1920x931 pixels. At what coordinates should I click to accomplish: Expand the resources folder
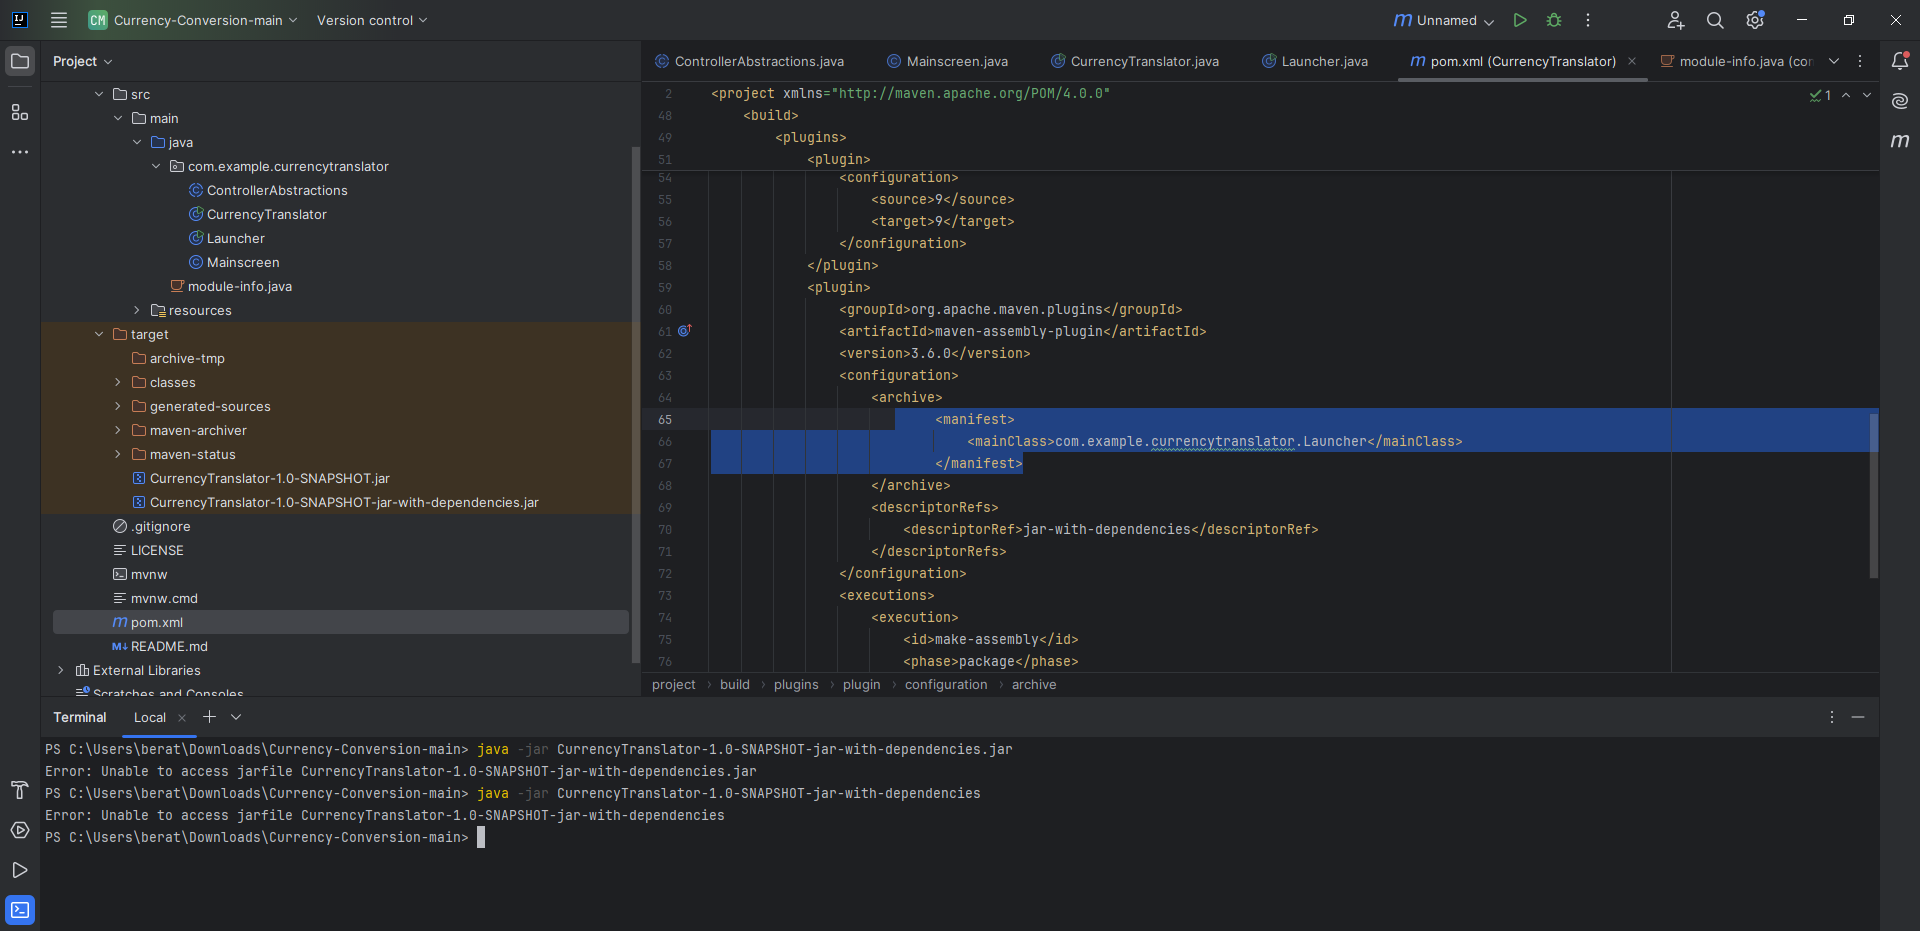click(137, 310)
